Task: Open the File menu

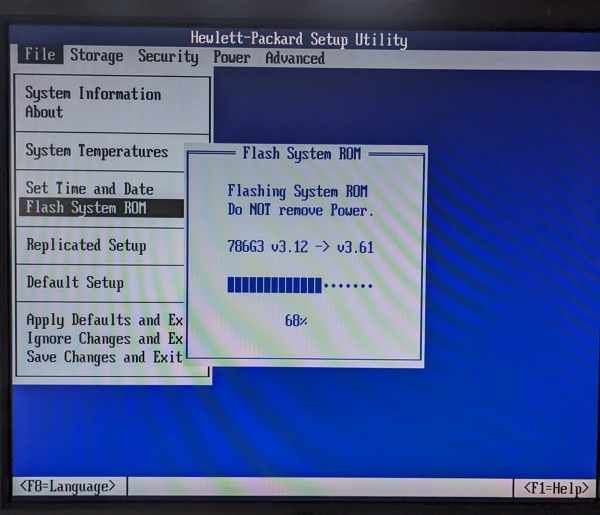Action: click(40, 54)
